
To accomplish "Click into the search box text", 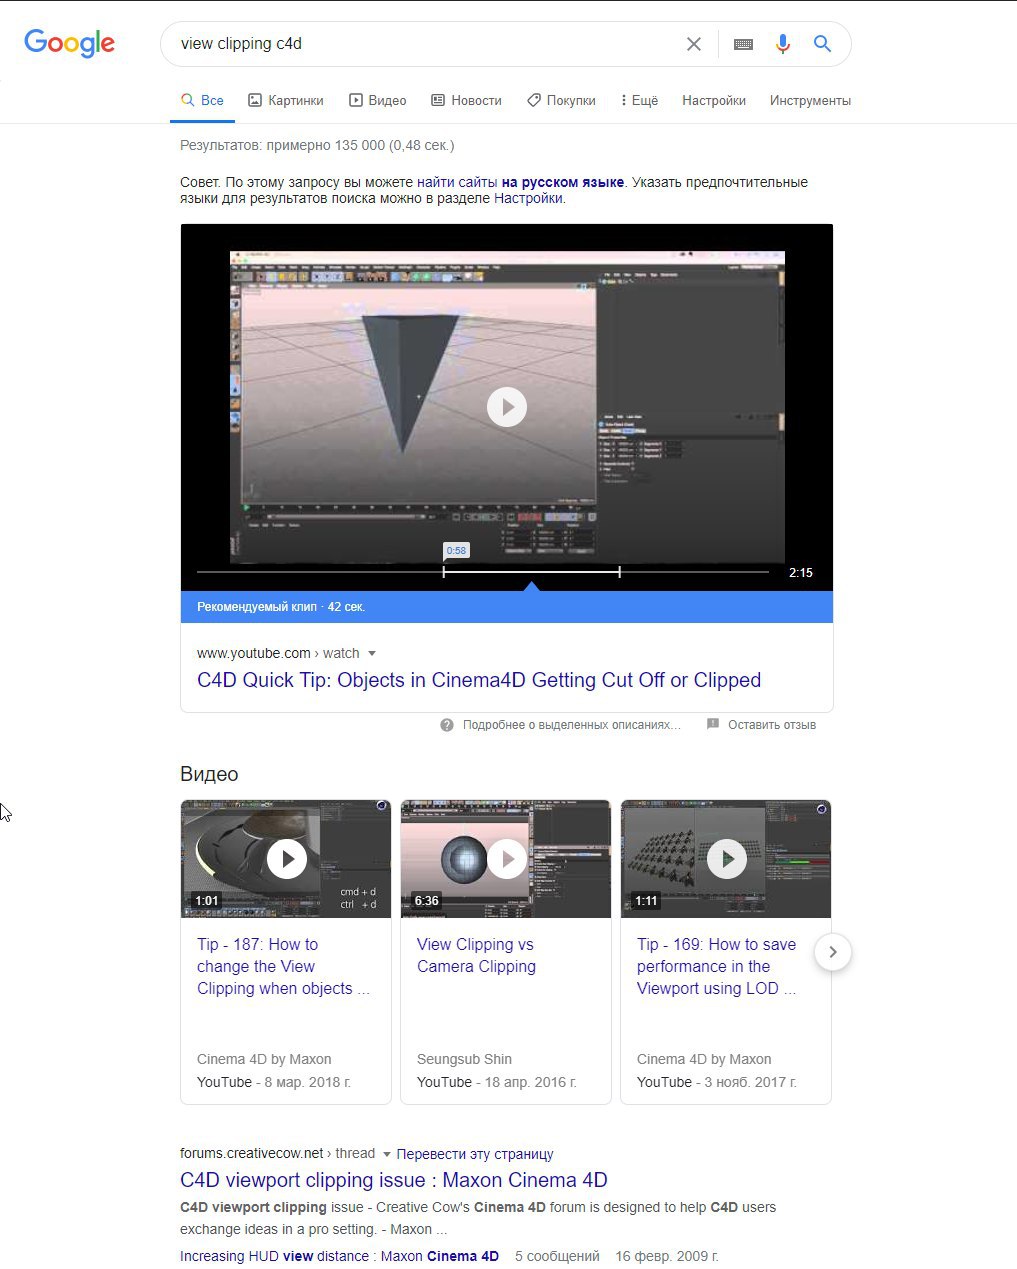I will [x=241, y=44].
